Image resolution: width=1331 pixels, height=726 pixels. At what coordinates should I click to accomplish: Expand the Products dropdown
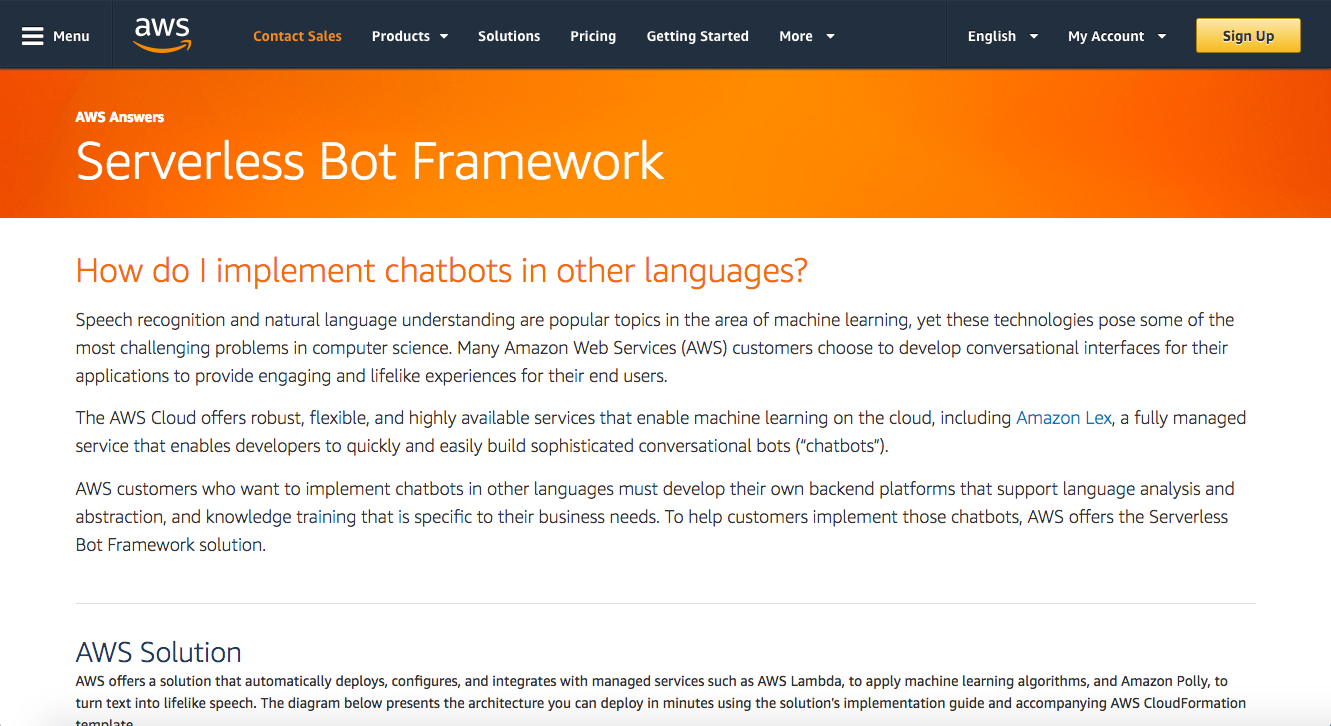click(409, 36)
